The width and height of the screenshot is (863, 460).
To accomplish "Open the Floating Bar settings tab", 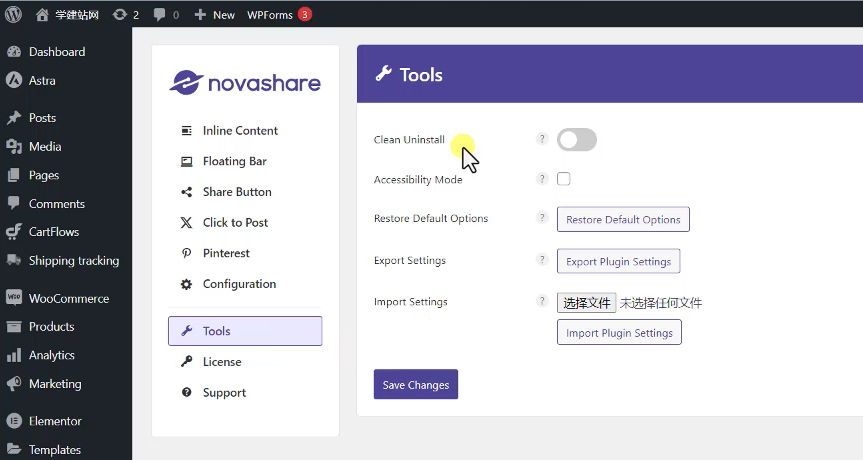I will [x=234, y=161].
